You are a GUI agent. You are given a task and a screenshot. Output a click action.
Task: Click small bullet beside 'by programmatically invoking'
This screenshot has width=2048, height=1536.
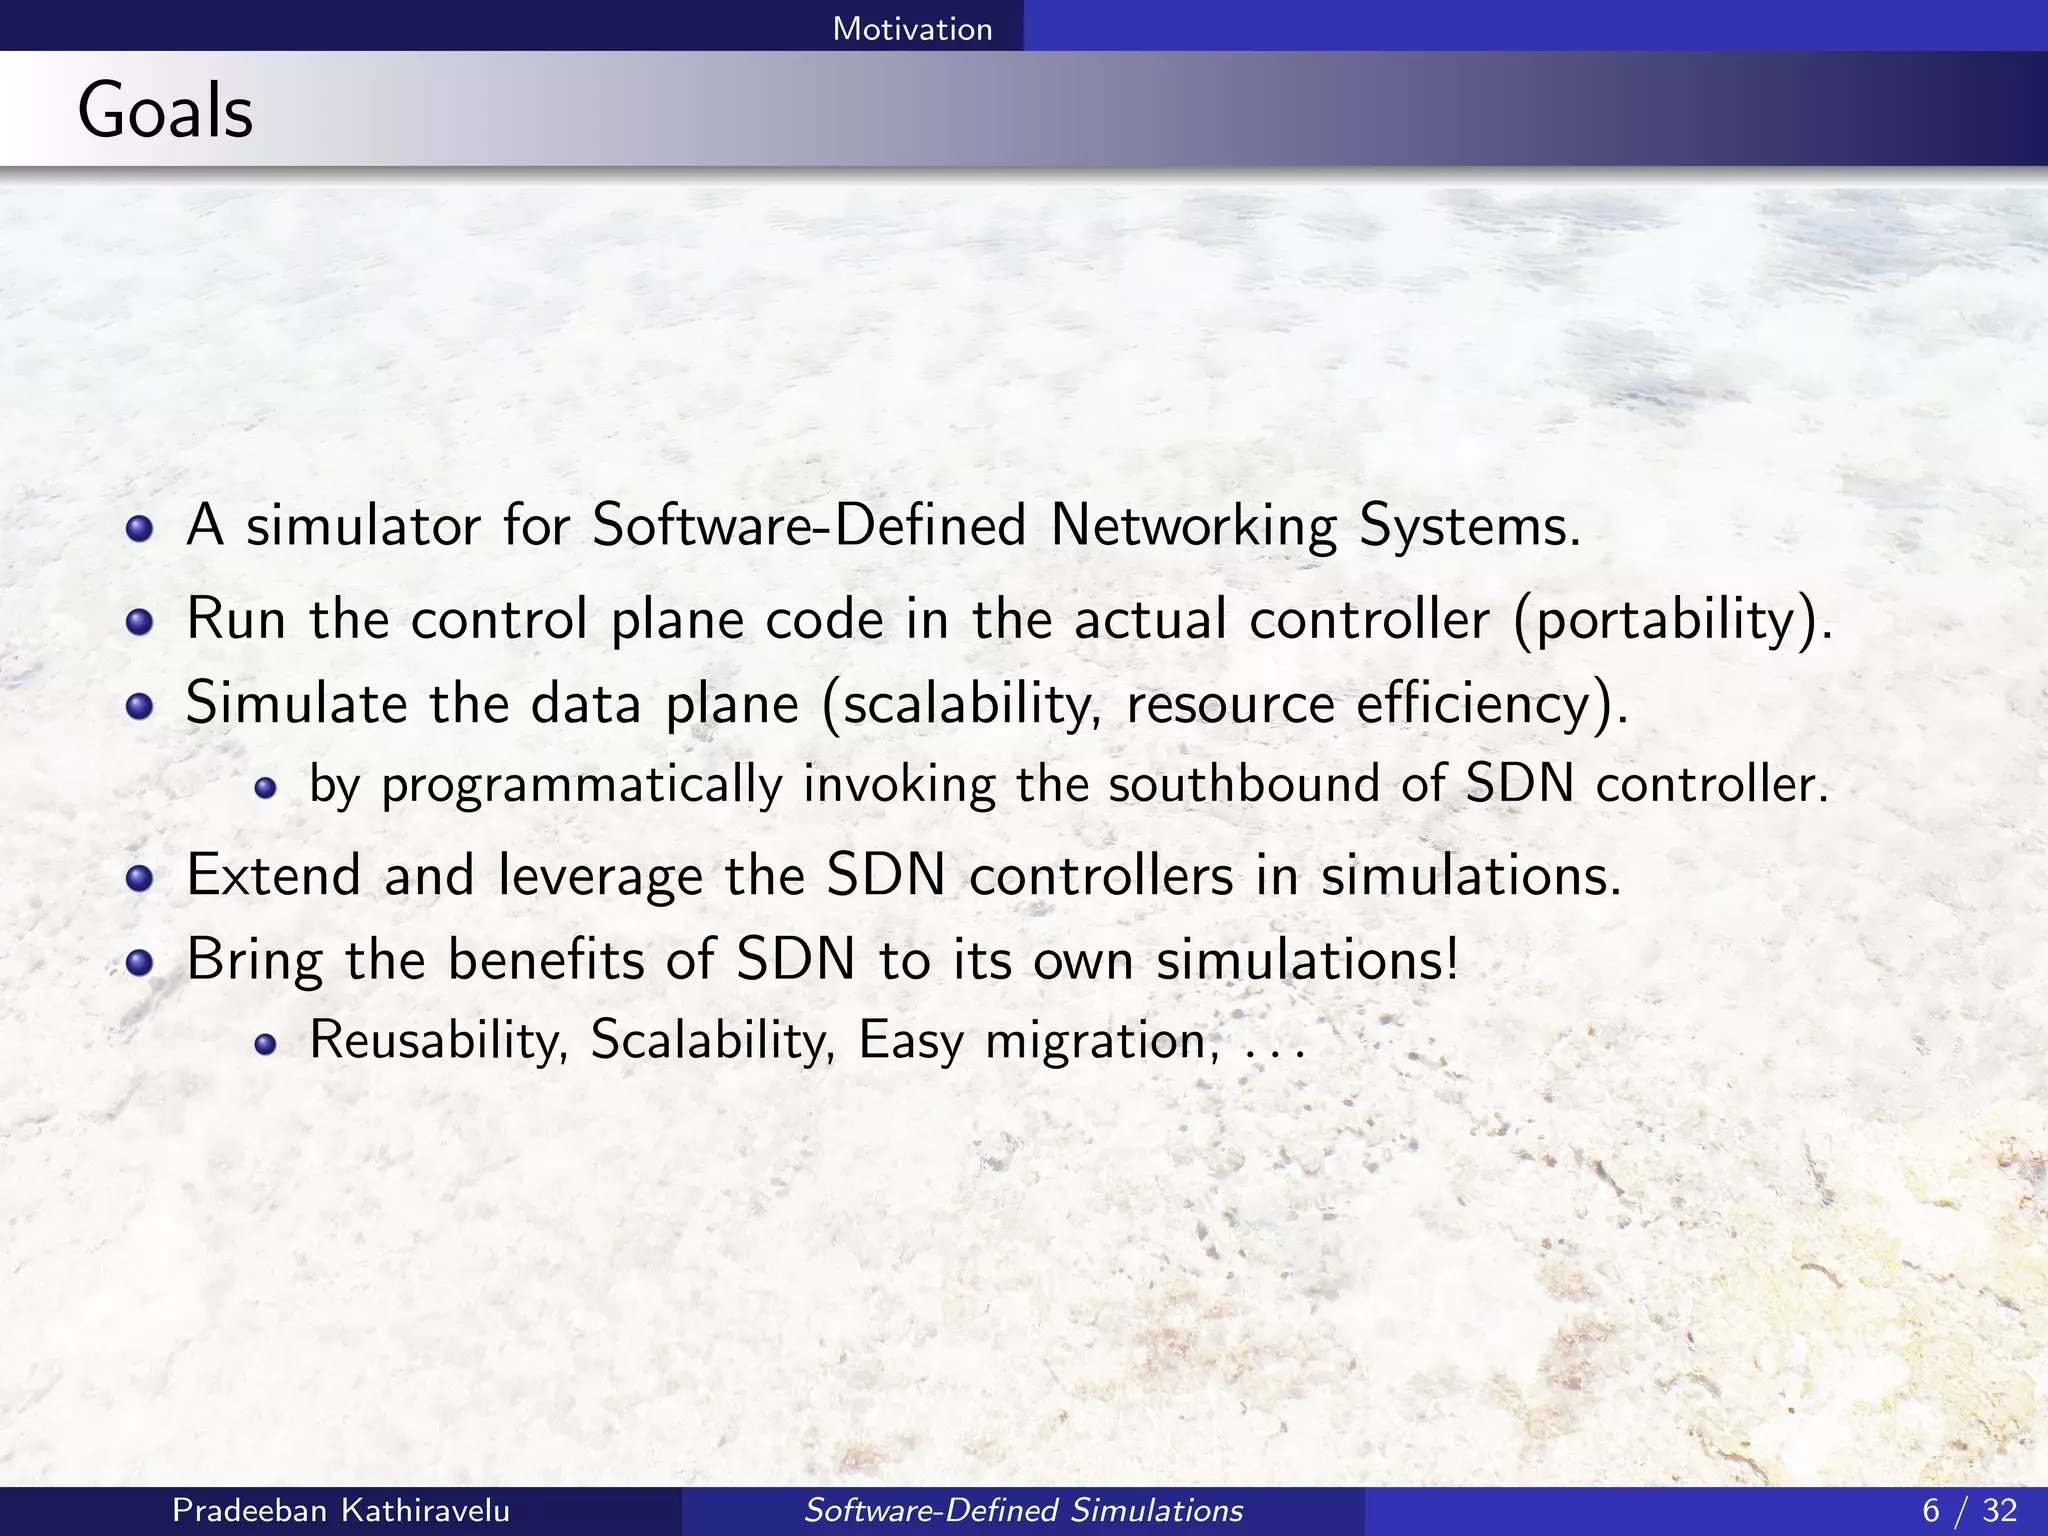[265, 789]
